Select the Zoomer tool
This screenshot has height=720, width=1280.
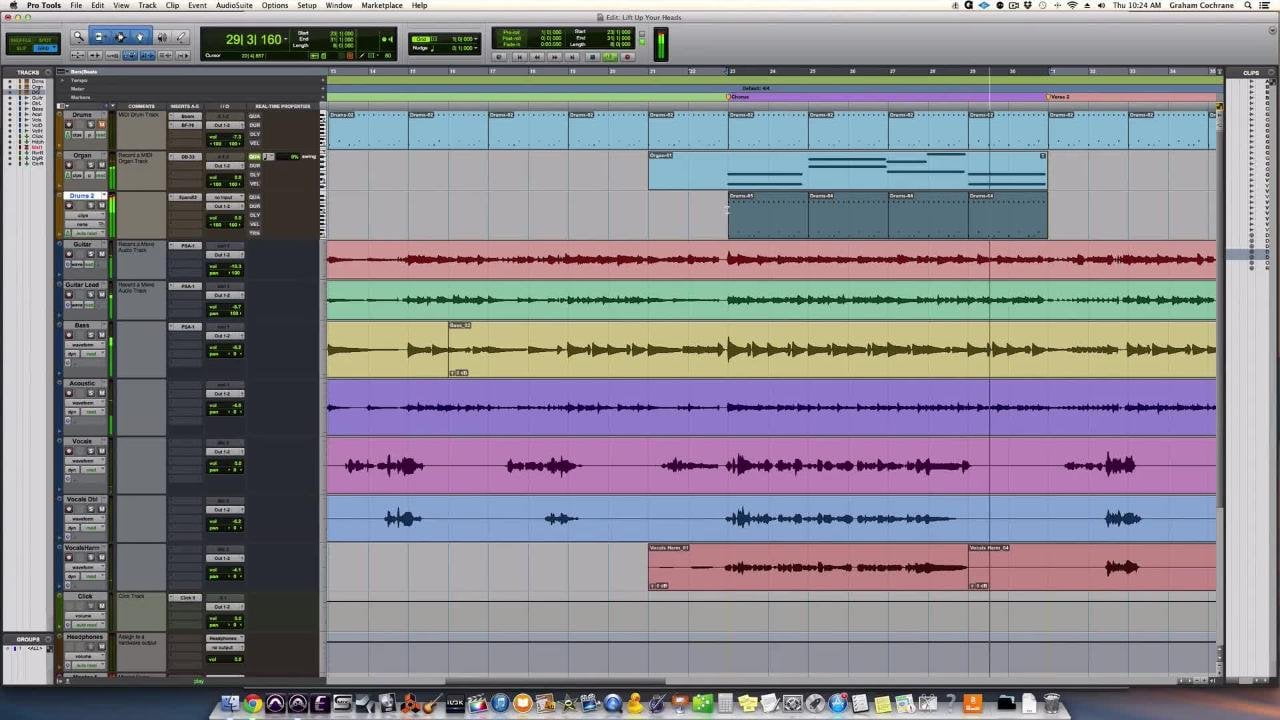pyautogui.click(x=79, y=36)
